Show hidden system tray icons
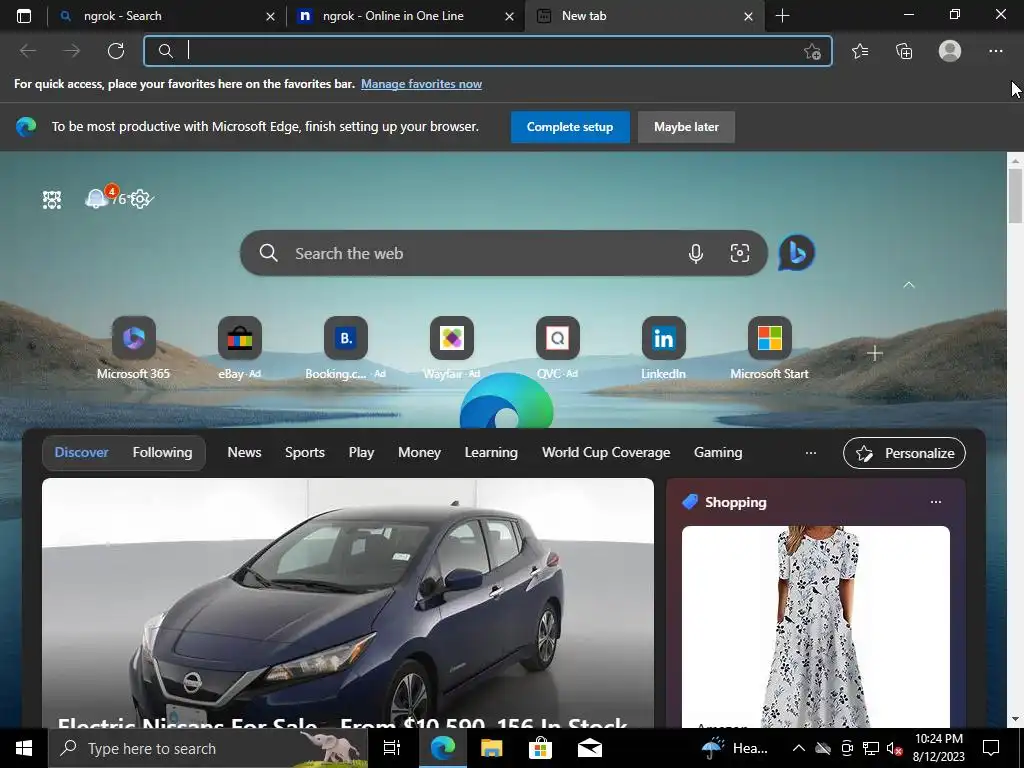 [798, 748]
